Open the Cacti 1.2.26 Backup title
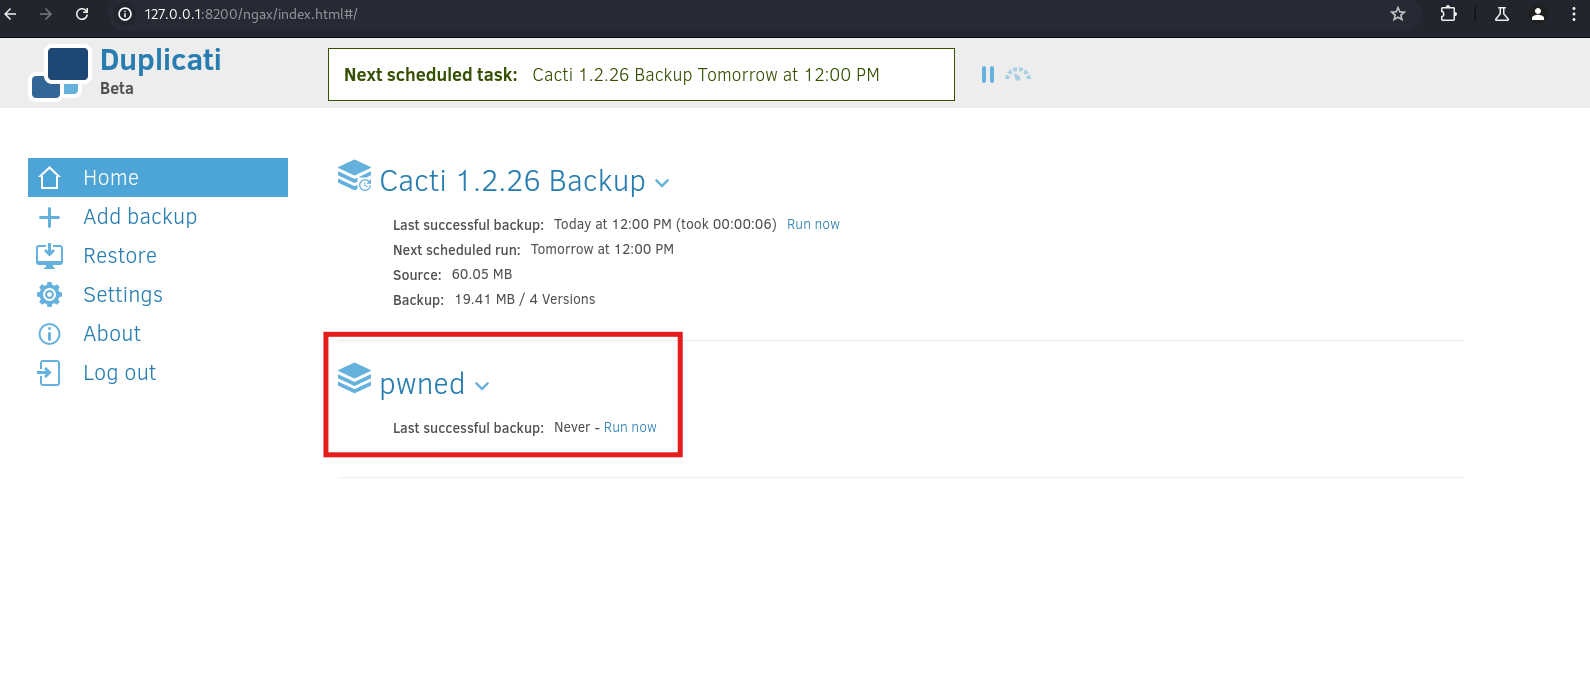Viewport: 1590px width, 697px height. [512, 181]
